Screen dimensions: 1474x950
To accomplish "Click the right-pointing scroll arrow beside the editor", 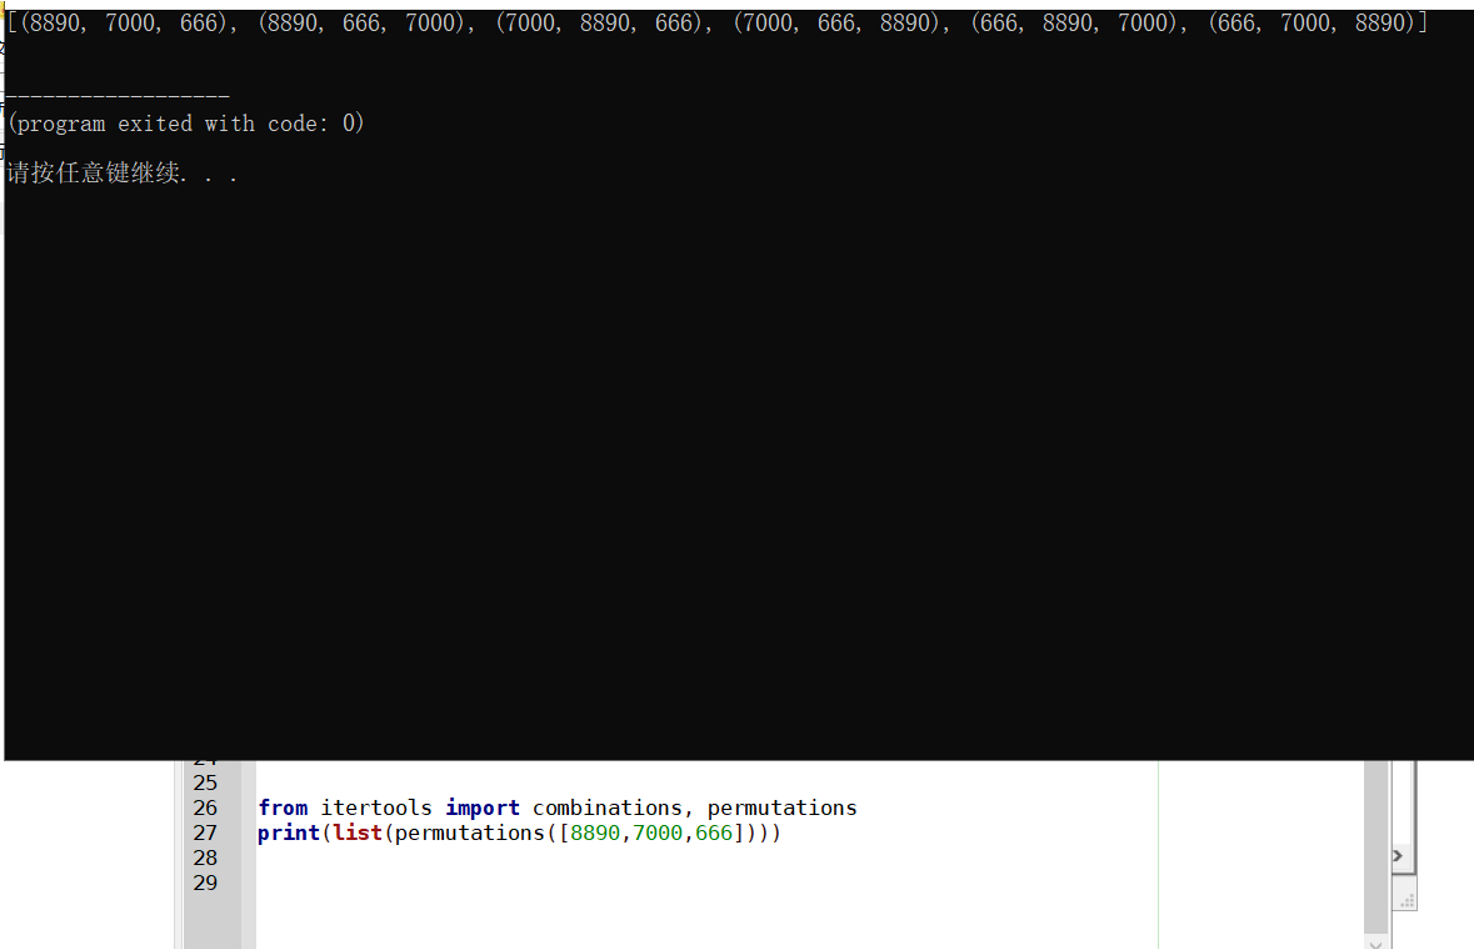I will (1399, 856).
